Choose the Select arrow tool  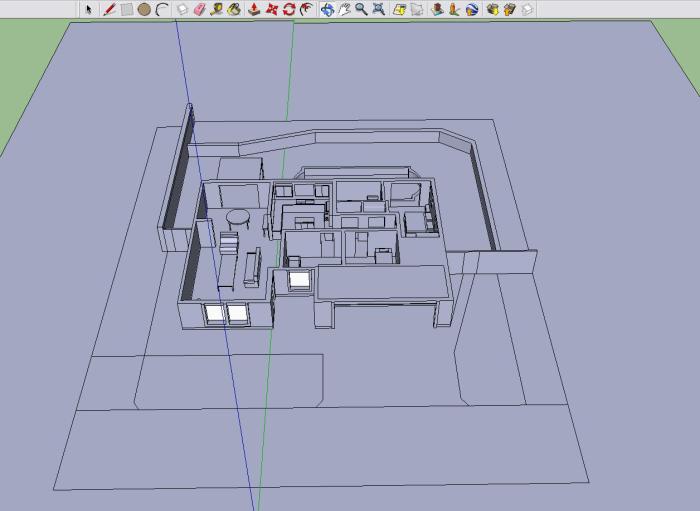tap(89, 9)
